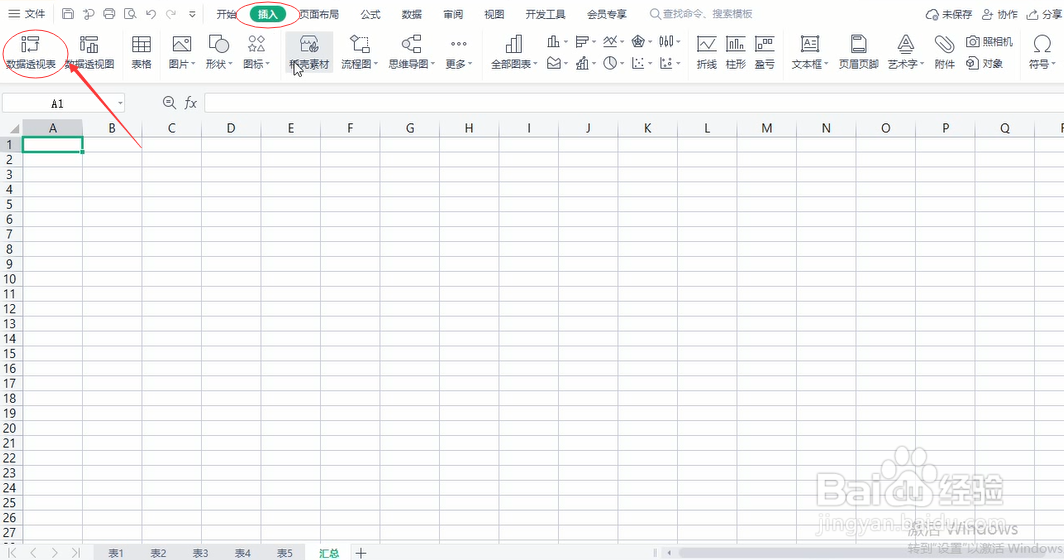This screenshot has width=1064, height=560.
Task: Click the redo arrow
Action: 171,14
